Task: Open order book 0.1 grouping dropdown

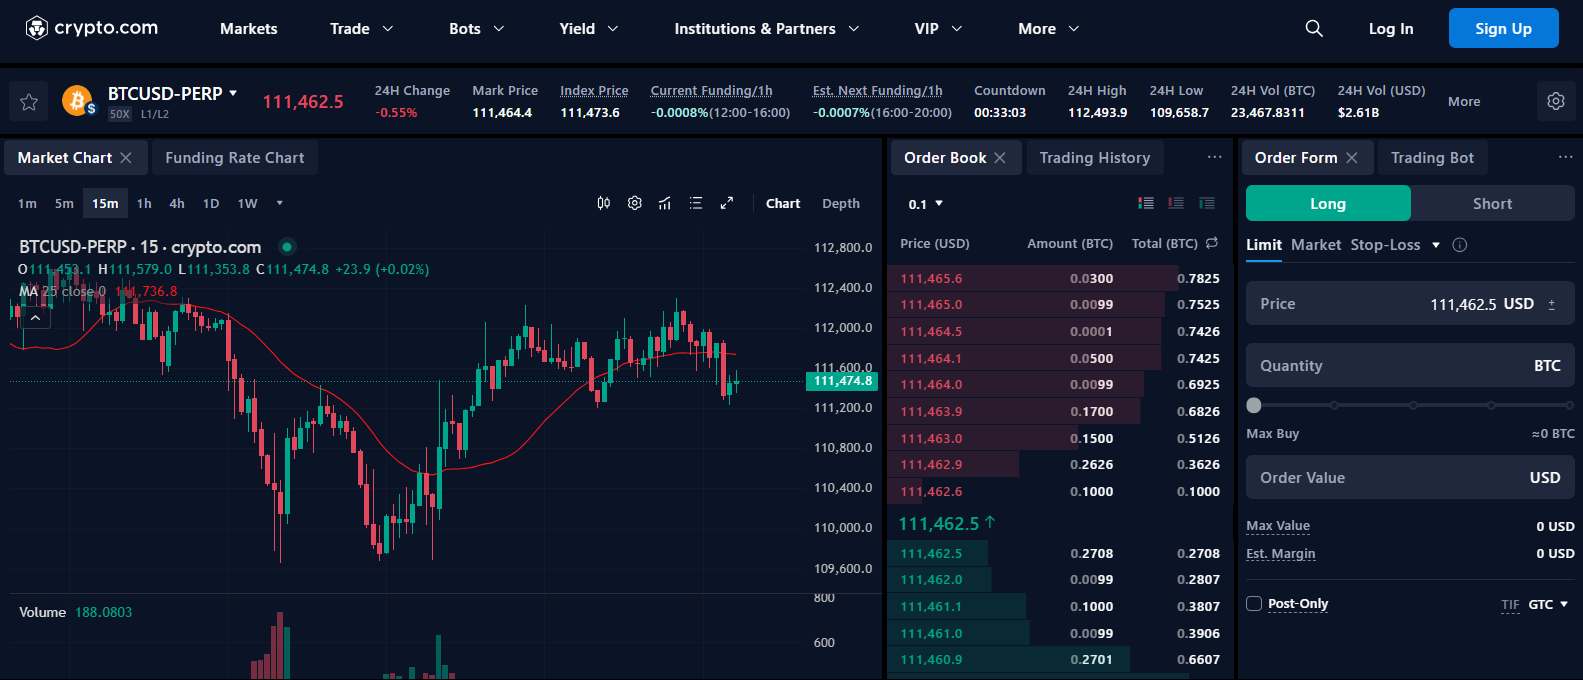Action: click(925, 204)
